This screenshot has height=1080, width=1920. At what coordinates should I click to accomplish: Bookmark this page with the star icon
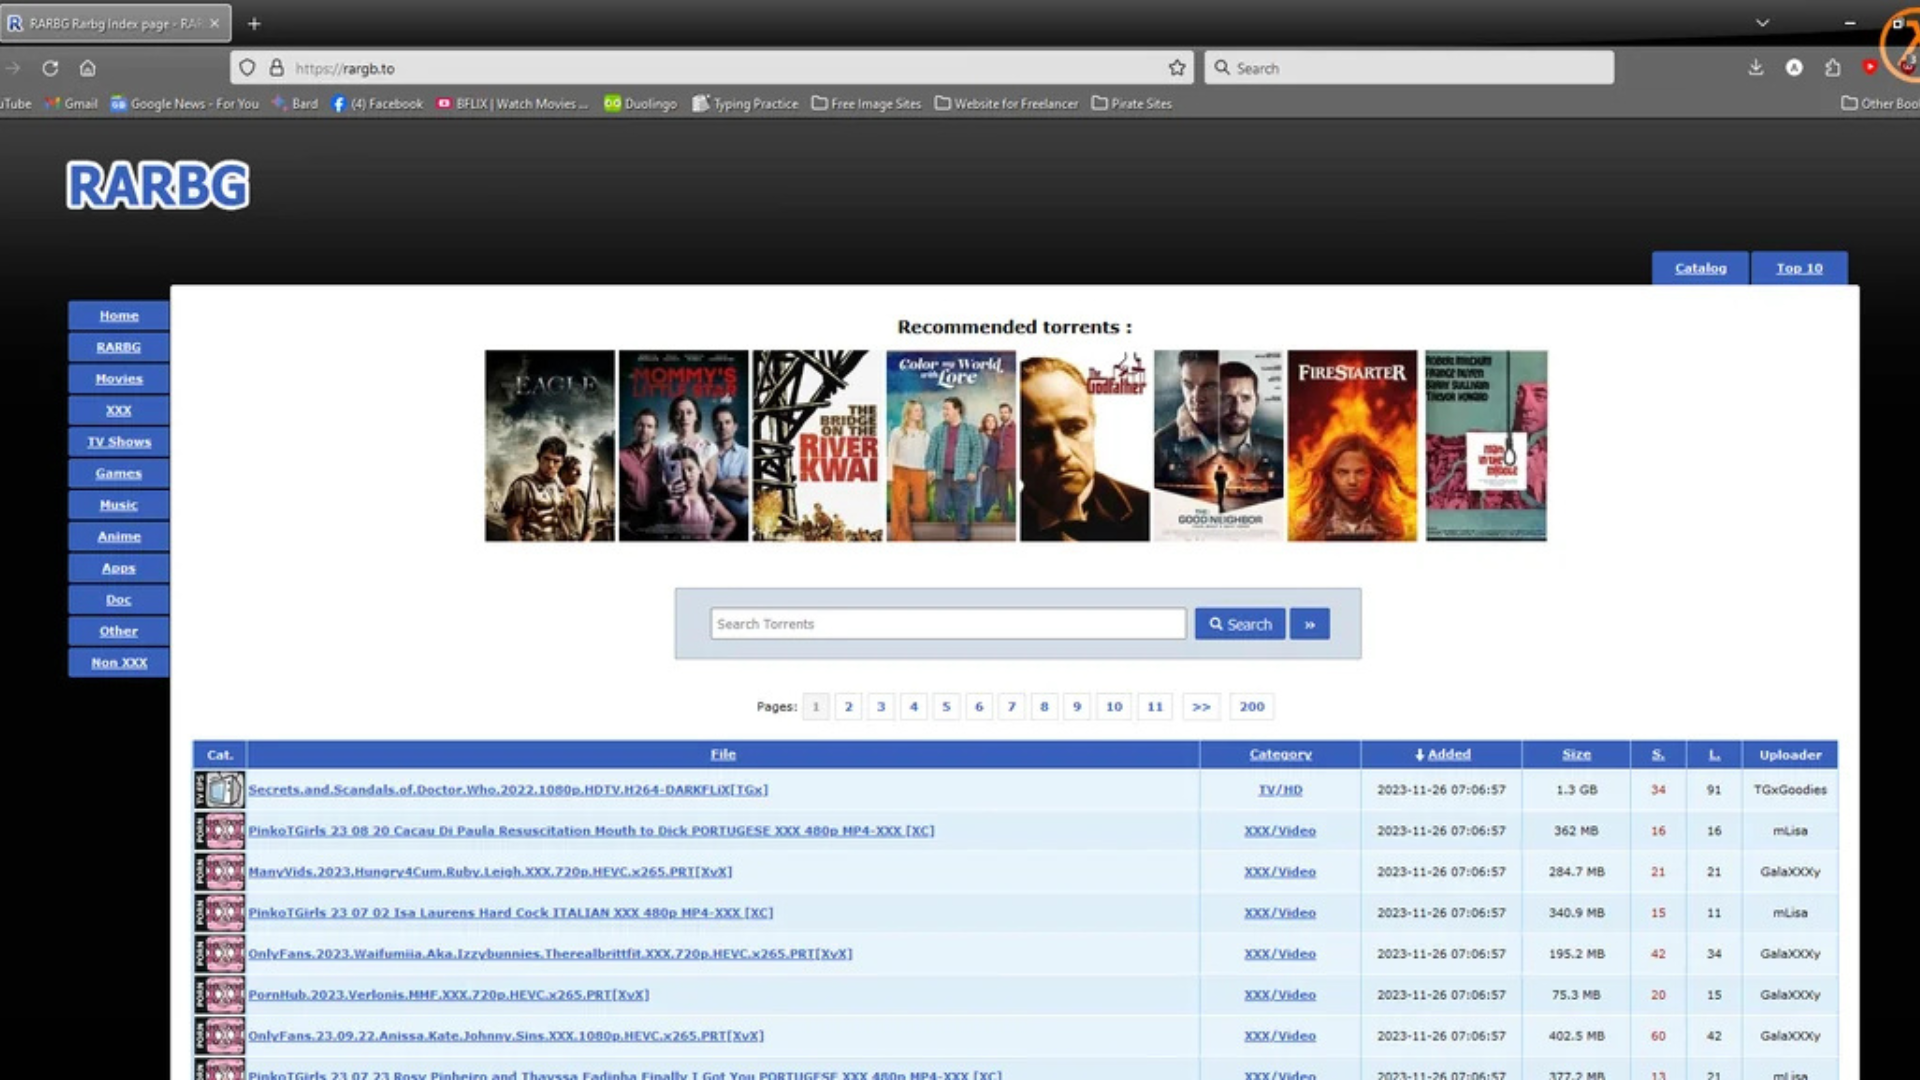1177,68
